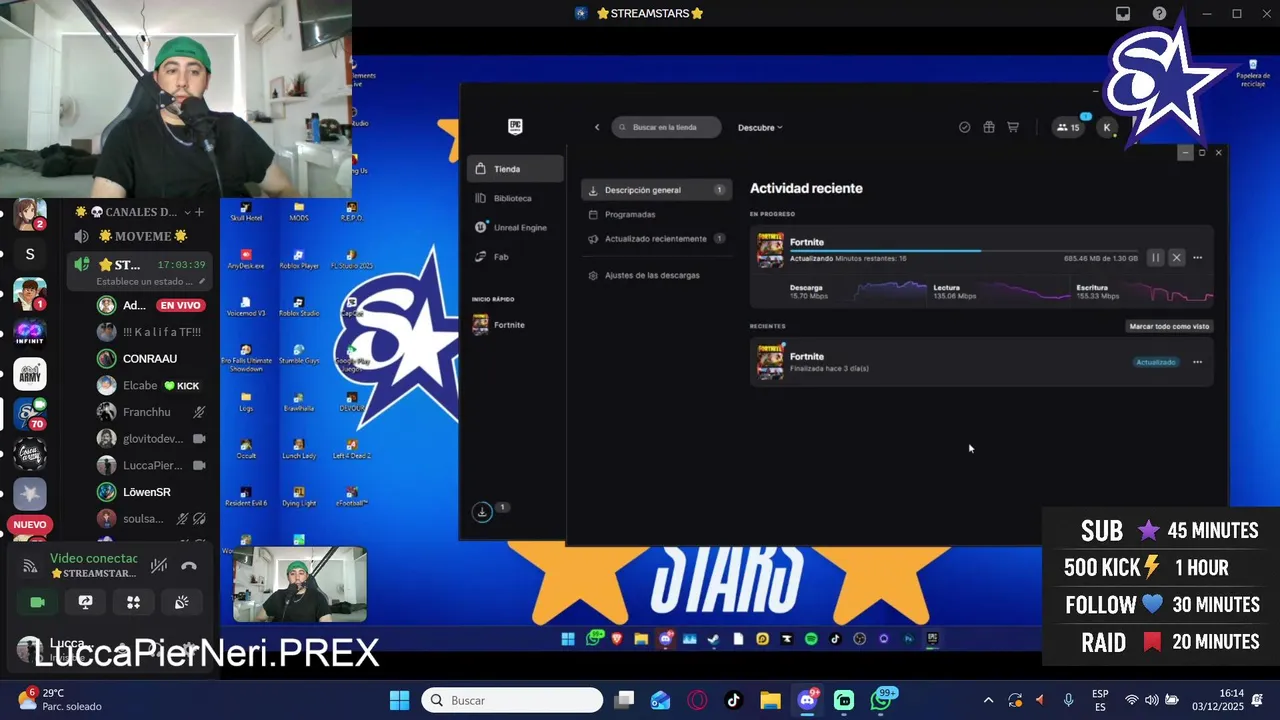Open Resident Evil 6 desktop shortcut
This screenshot has width=1280, height=720.
coord(246,497)
